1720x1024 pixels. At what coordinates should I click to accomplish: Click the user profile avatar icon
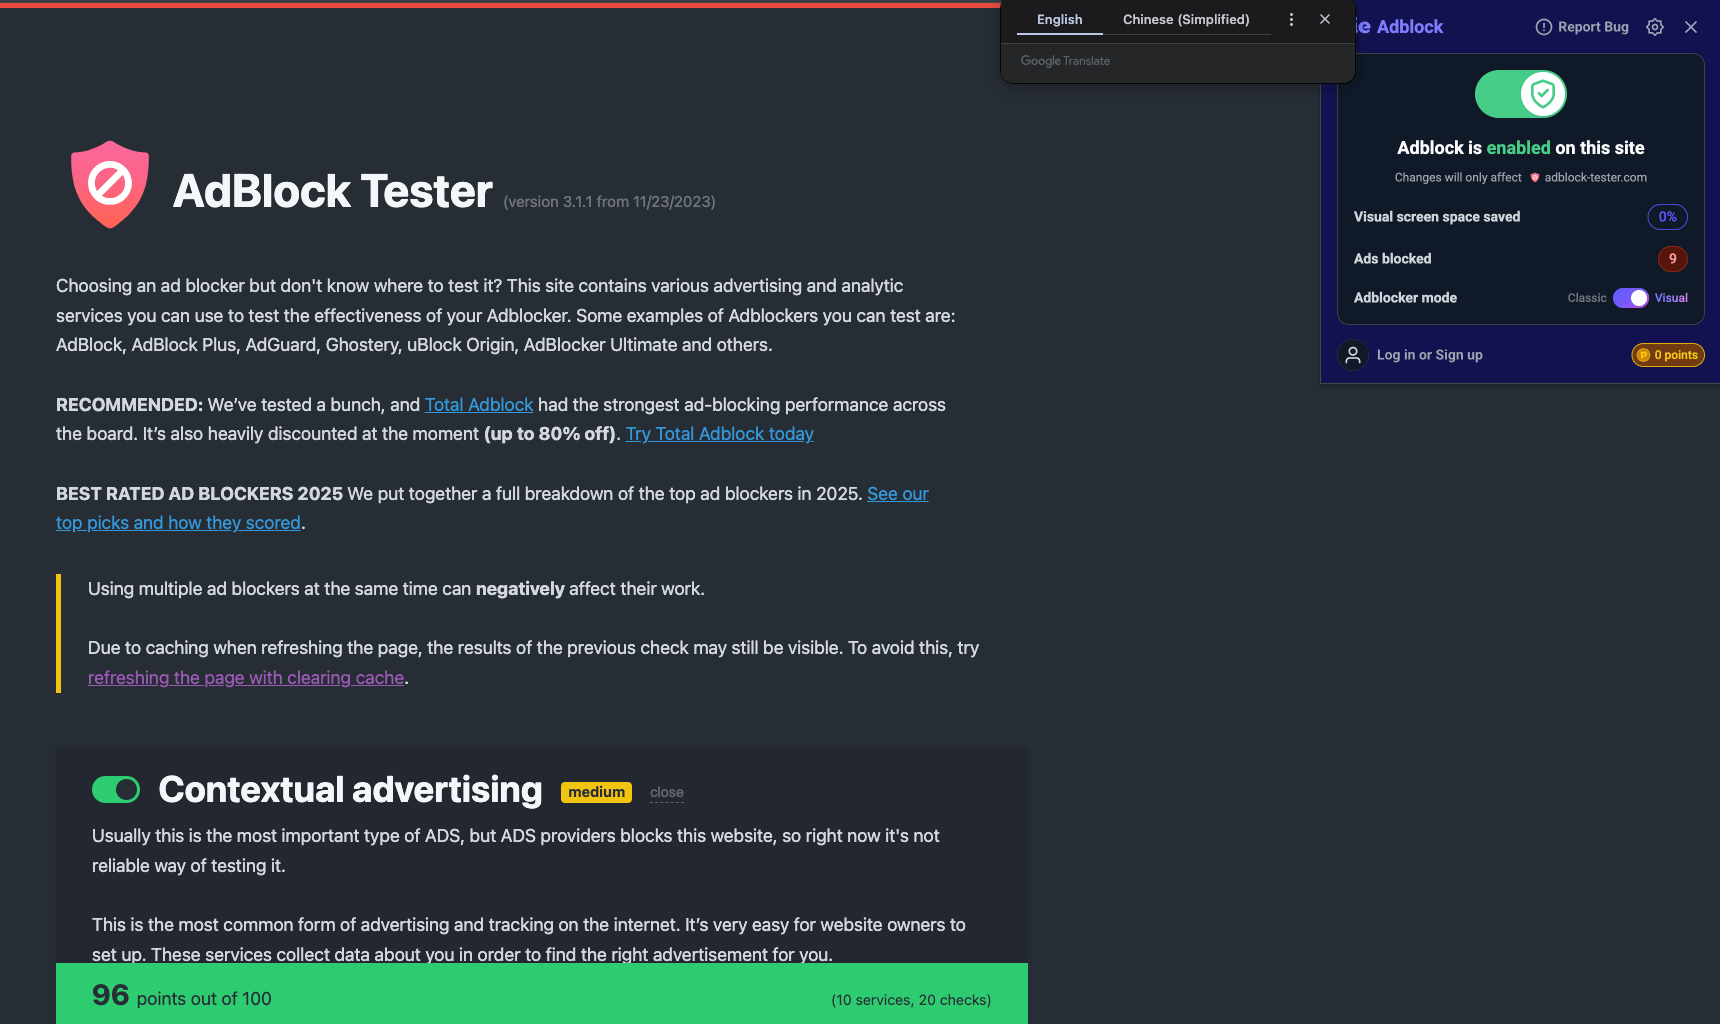1353,355
